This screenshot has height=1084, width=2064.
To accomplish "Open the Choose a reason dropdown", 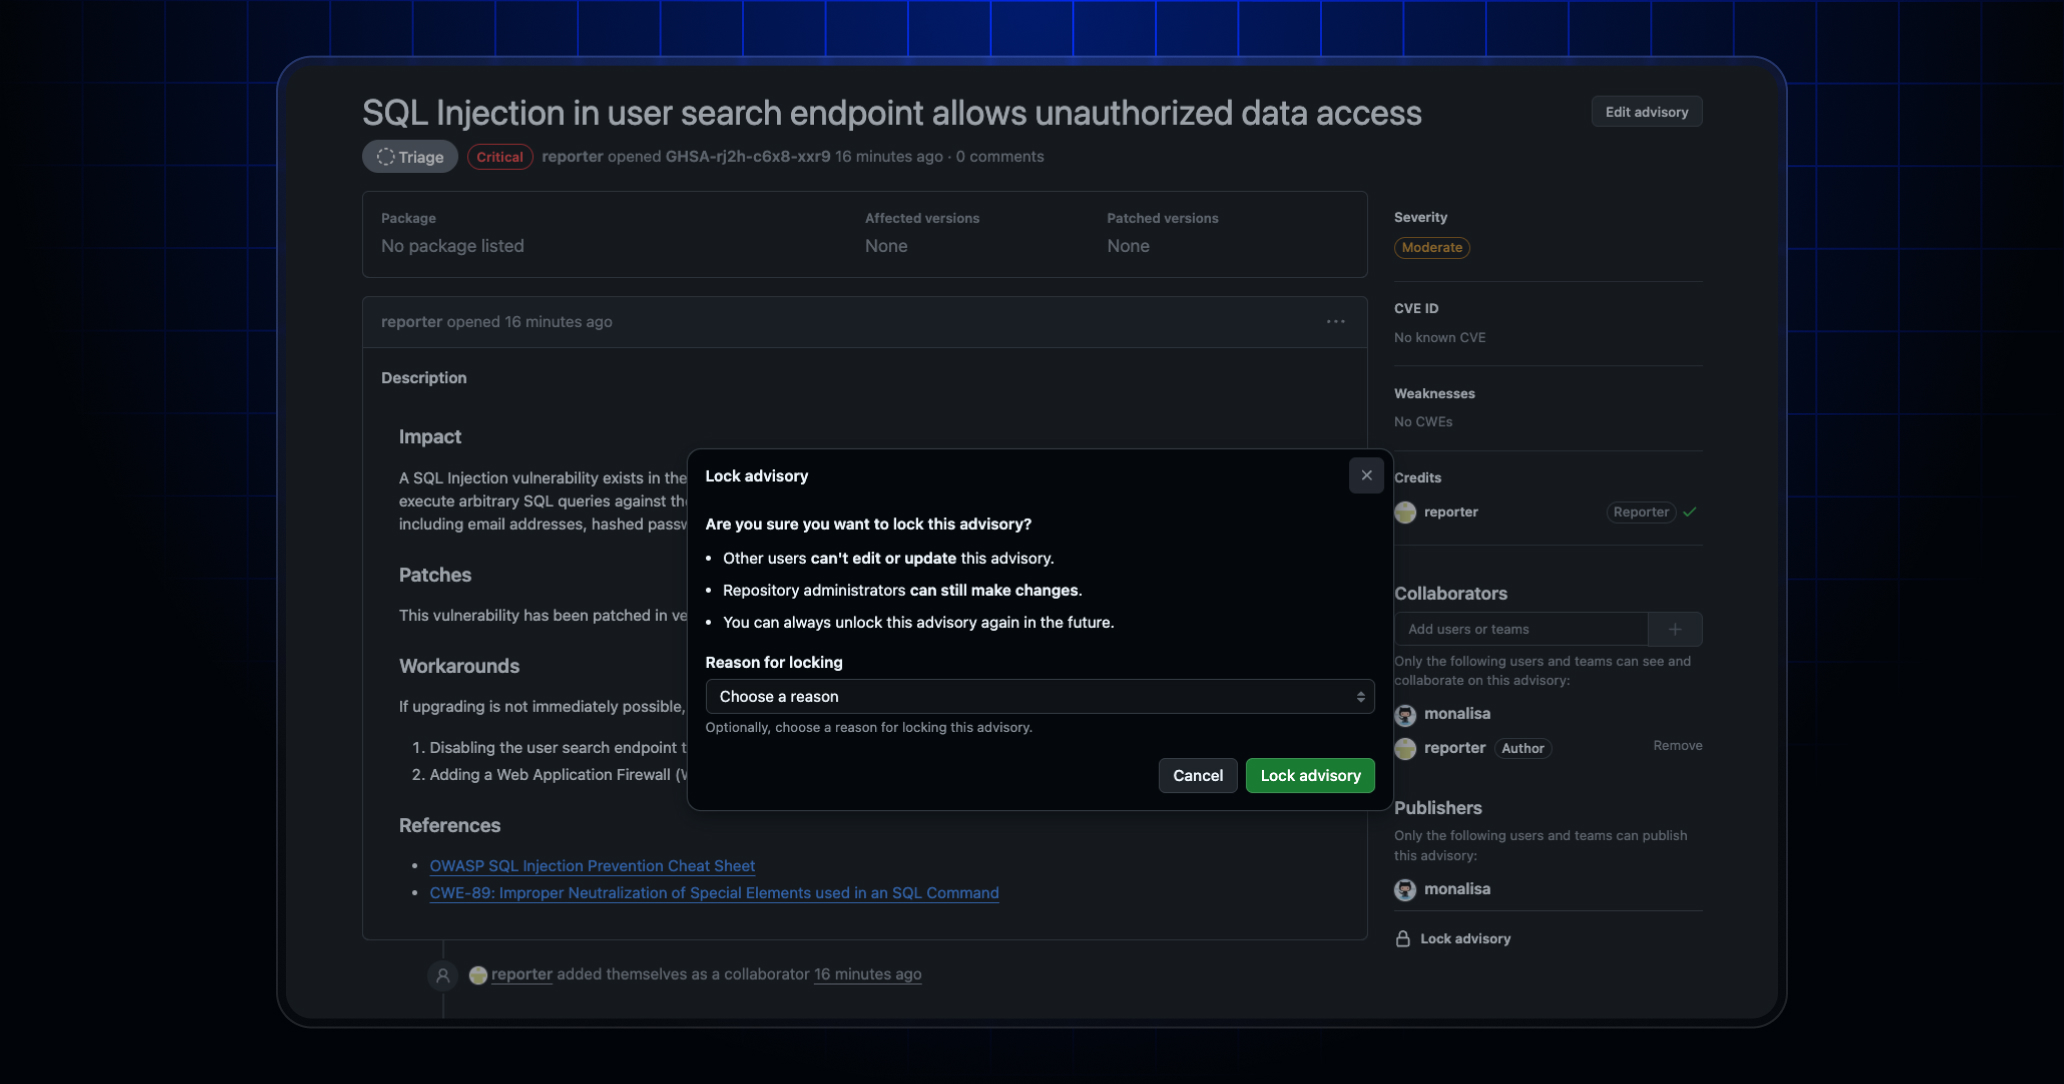I will pos(1039,697).
